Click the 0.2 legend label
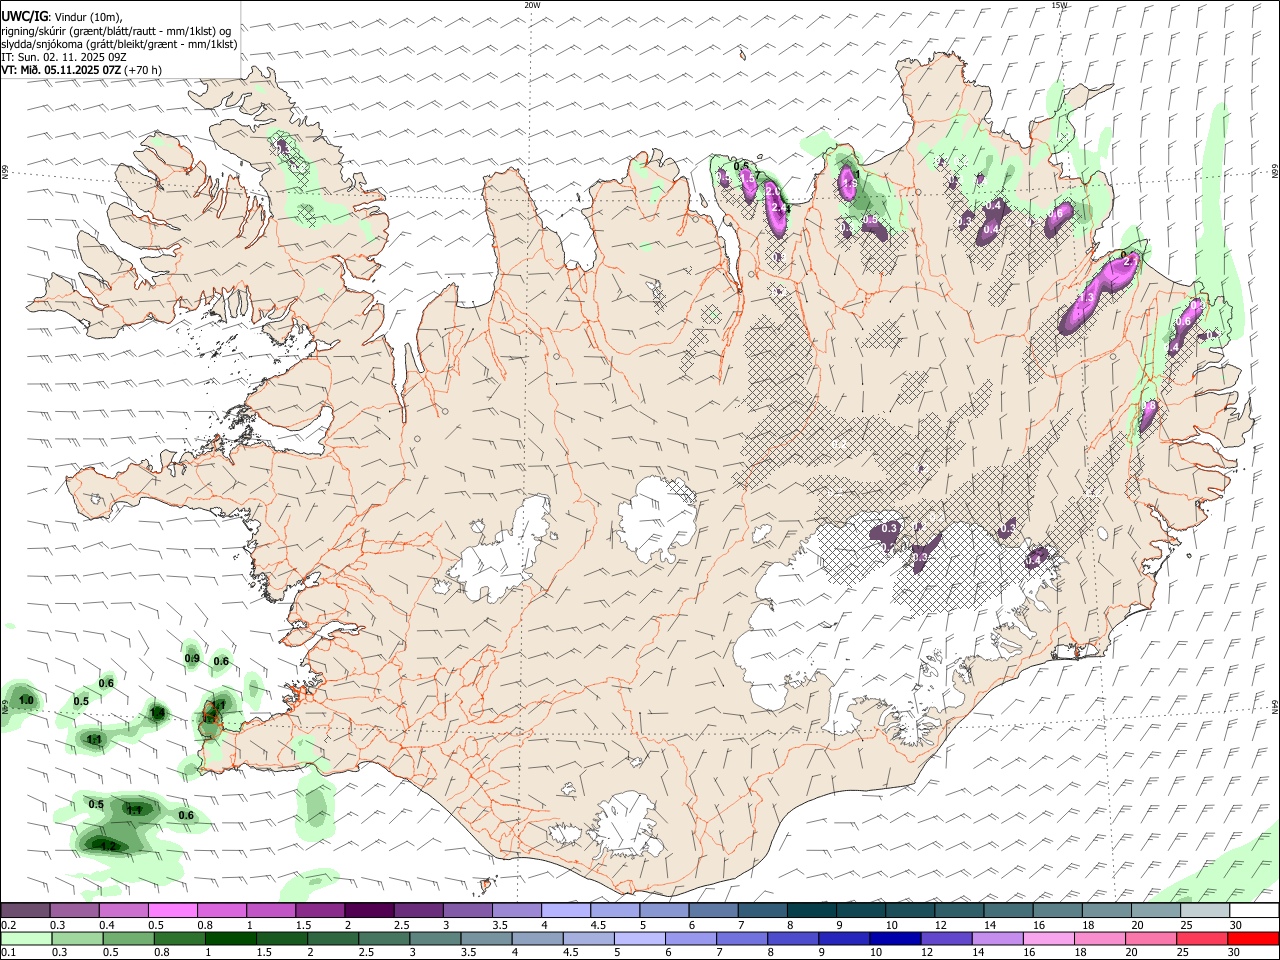 (8, 925)
